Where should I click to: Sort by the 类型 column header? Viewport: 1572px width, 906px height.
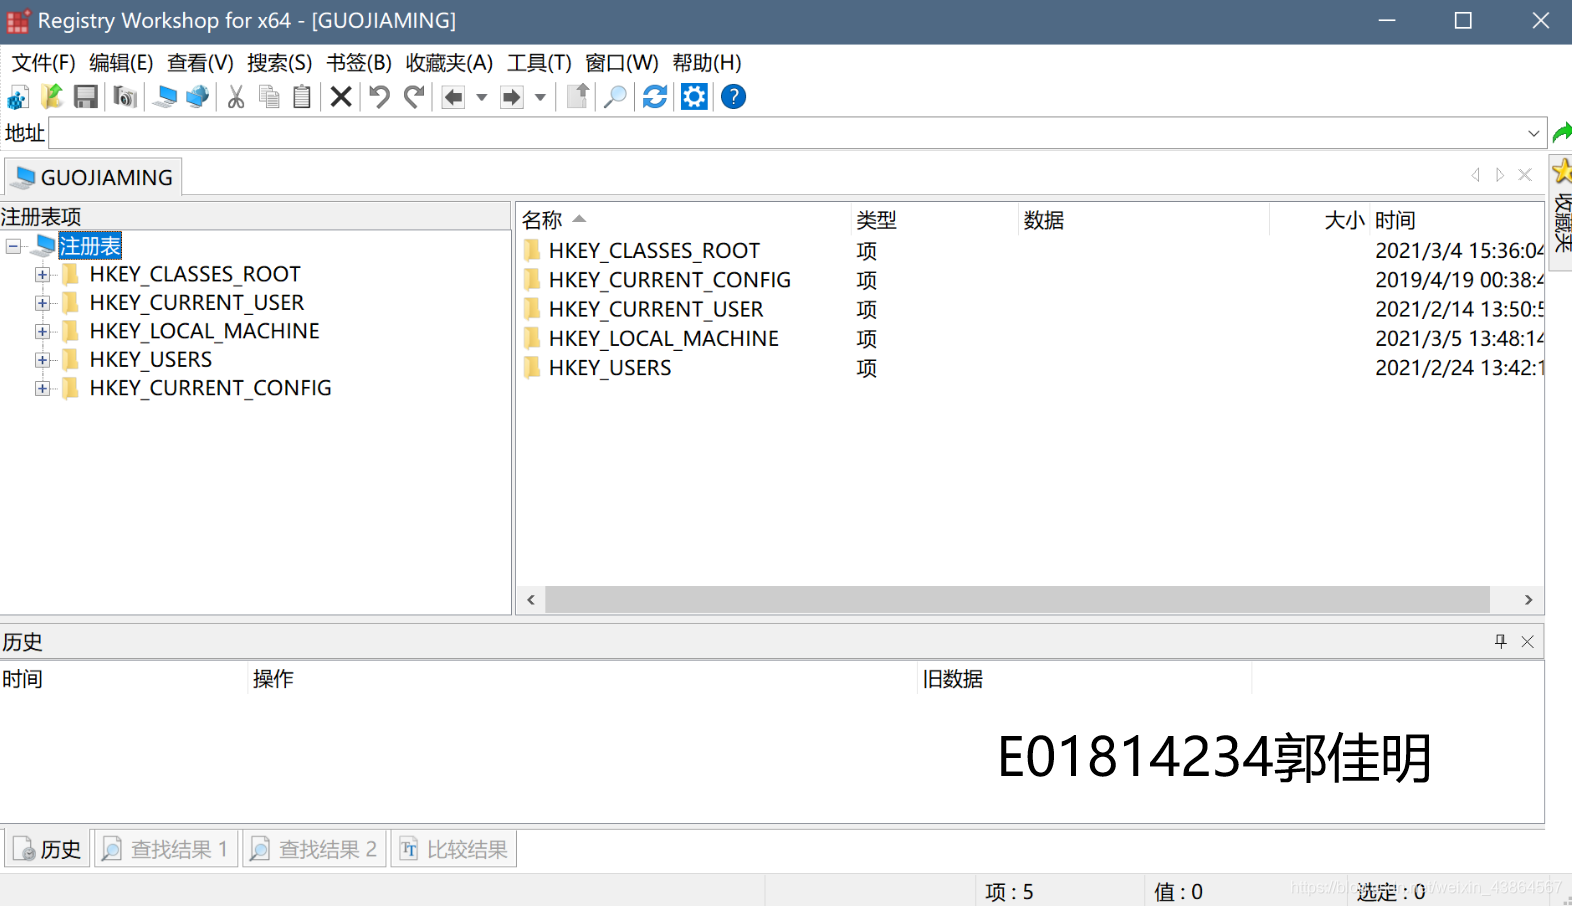(x=934, y=220)
